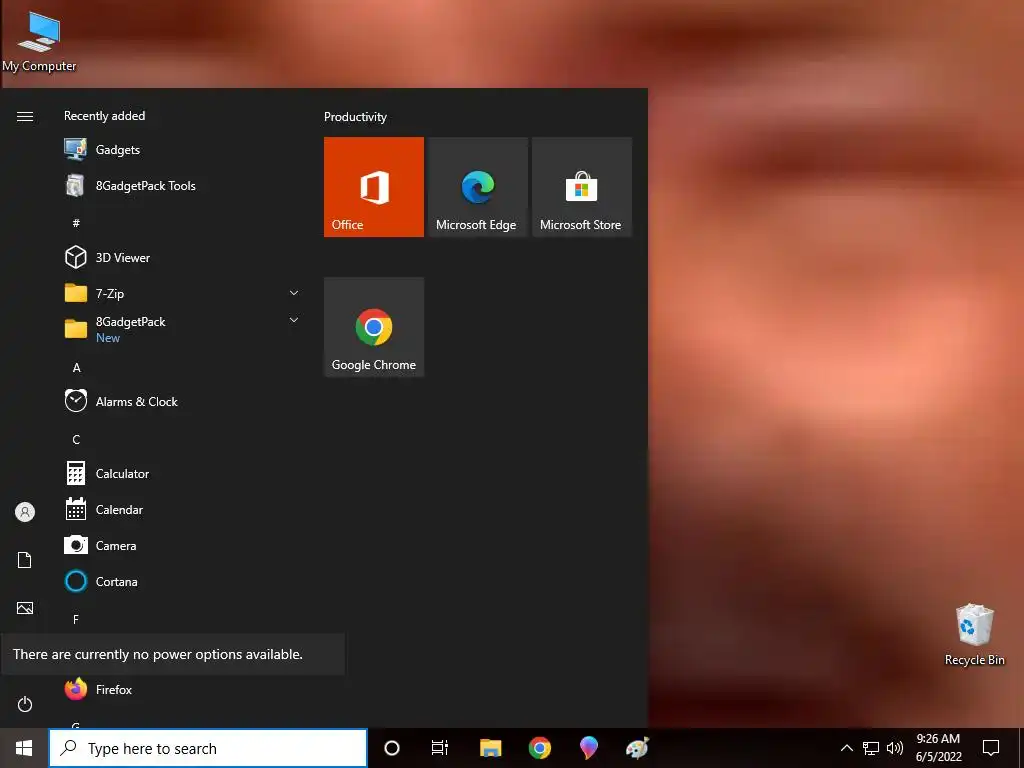Expand the Start menu hamburger navigation
This screenshot has width=1024, height=768.
tap(25, 116)
